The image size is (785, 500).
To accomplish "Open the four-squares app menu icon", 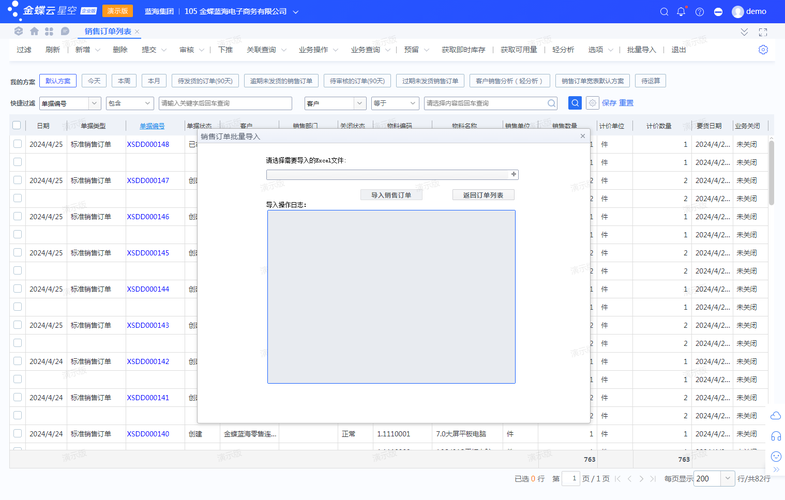I will 49,31.
